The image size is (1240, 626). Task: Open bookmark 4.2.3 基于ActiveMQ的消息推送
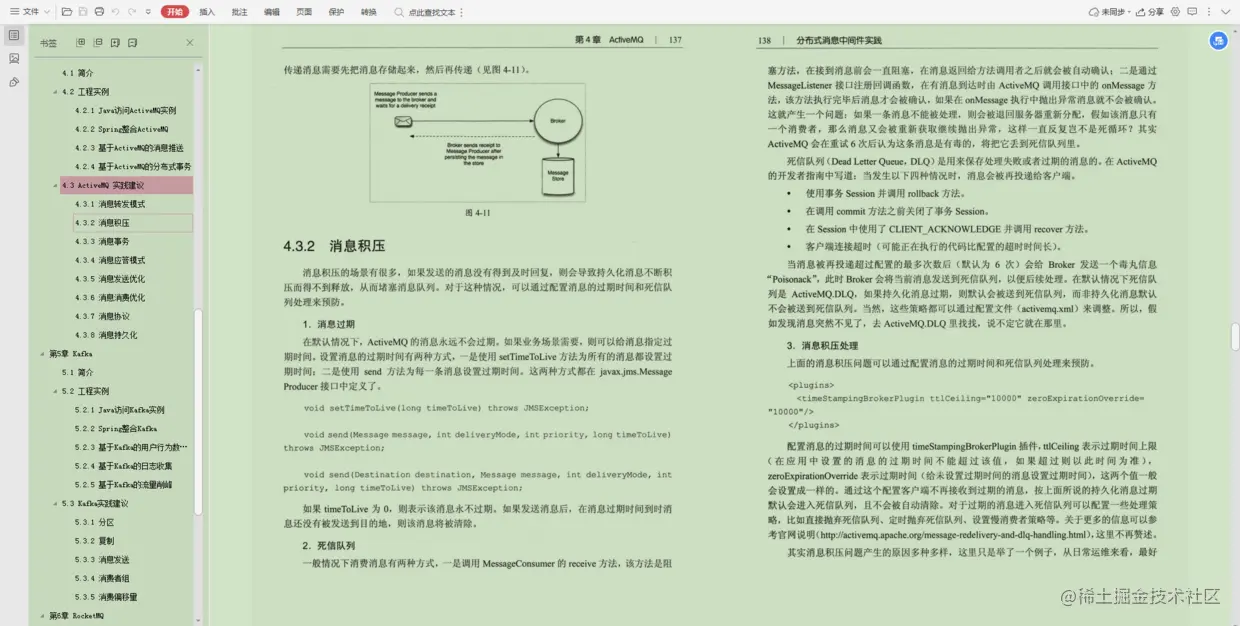click(129, 147)
